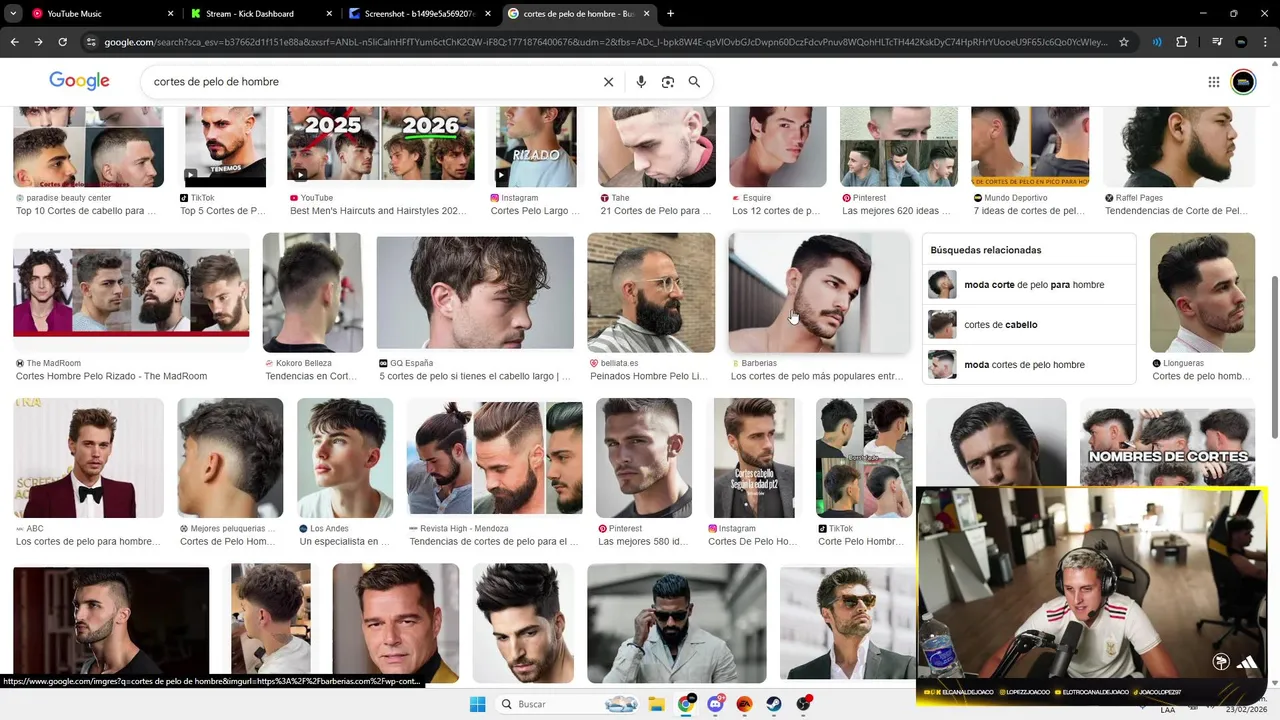The height and width of the screenshot is (720, 1280).
Task: Open 5 cortes de pelo GQ España result
Action: (475, 376)
